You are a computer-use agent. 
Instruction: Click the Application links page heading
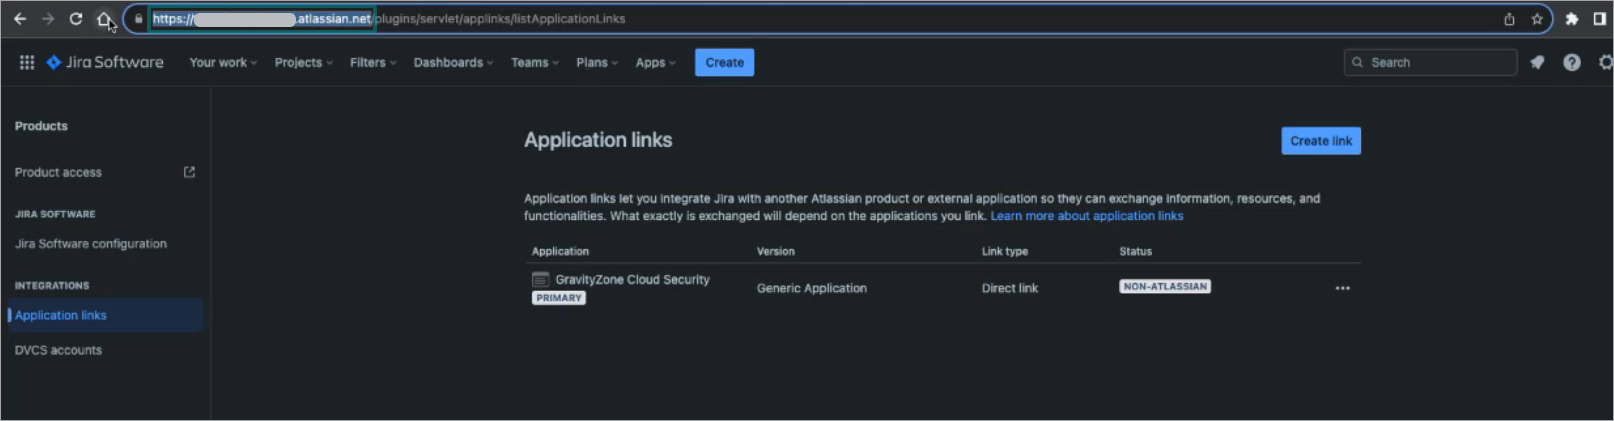[x=598, y=140]
